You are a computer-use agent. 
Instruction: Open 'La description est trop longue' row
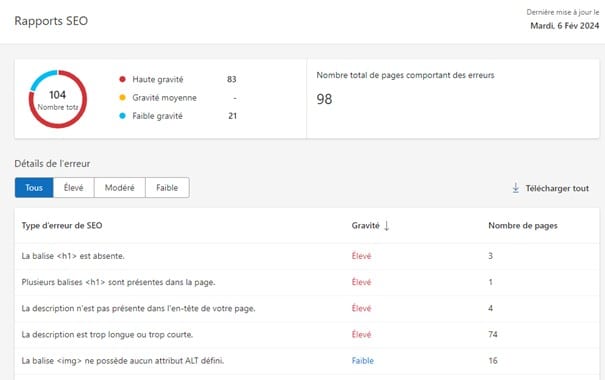pyautogui.click(x=307, y=334)
